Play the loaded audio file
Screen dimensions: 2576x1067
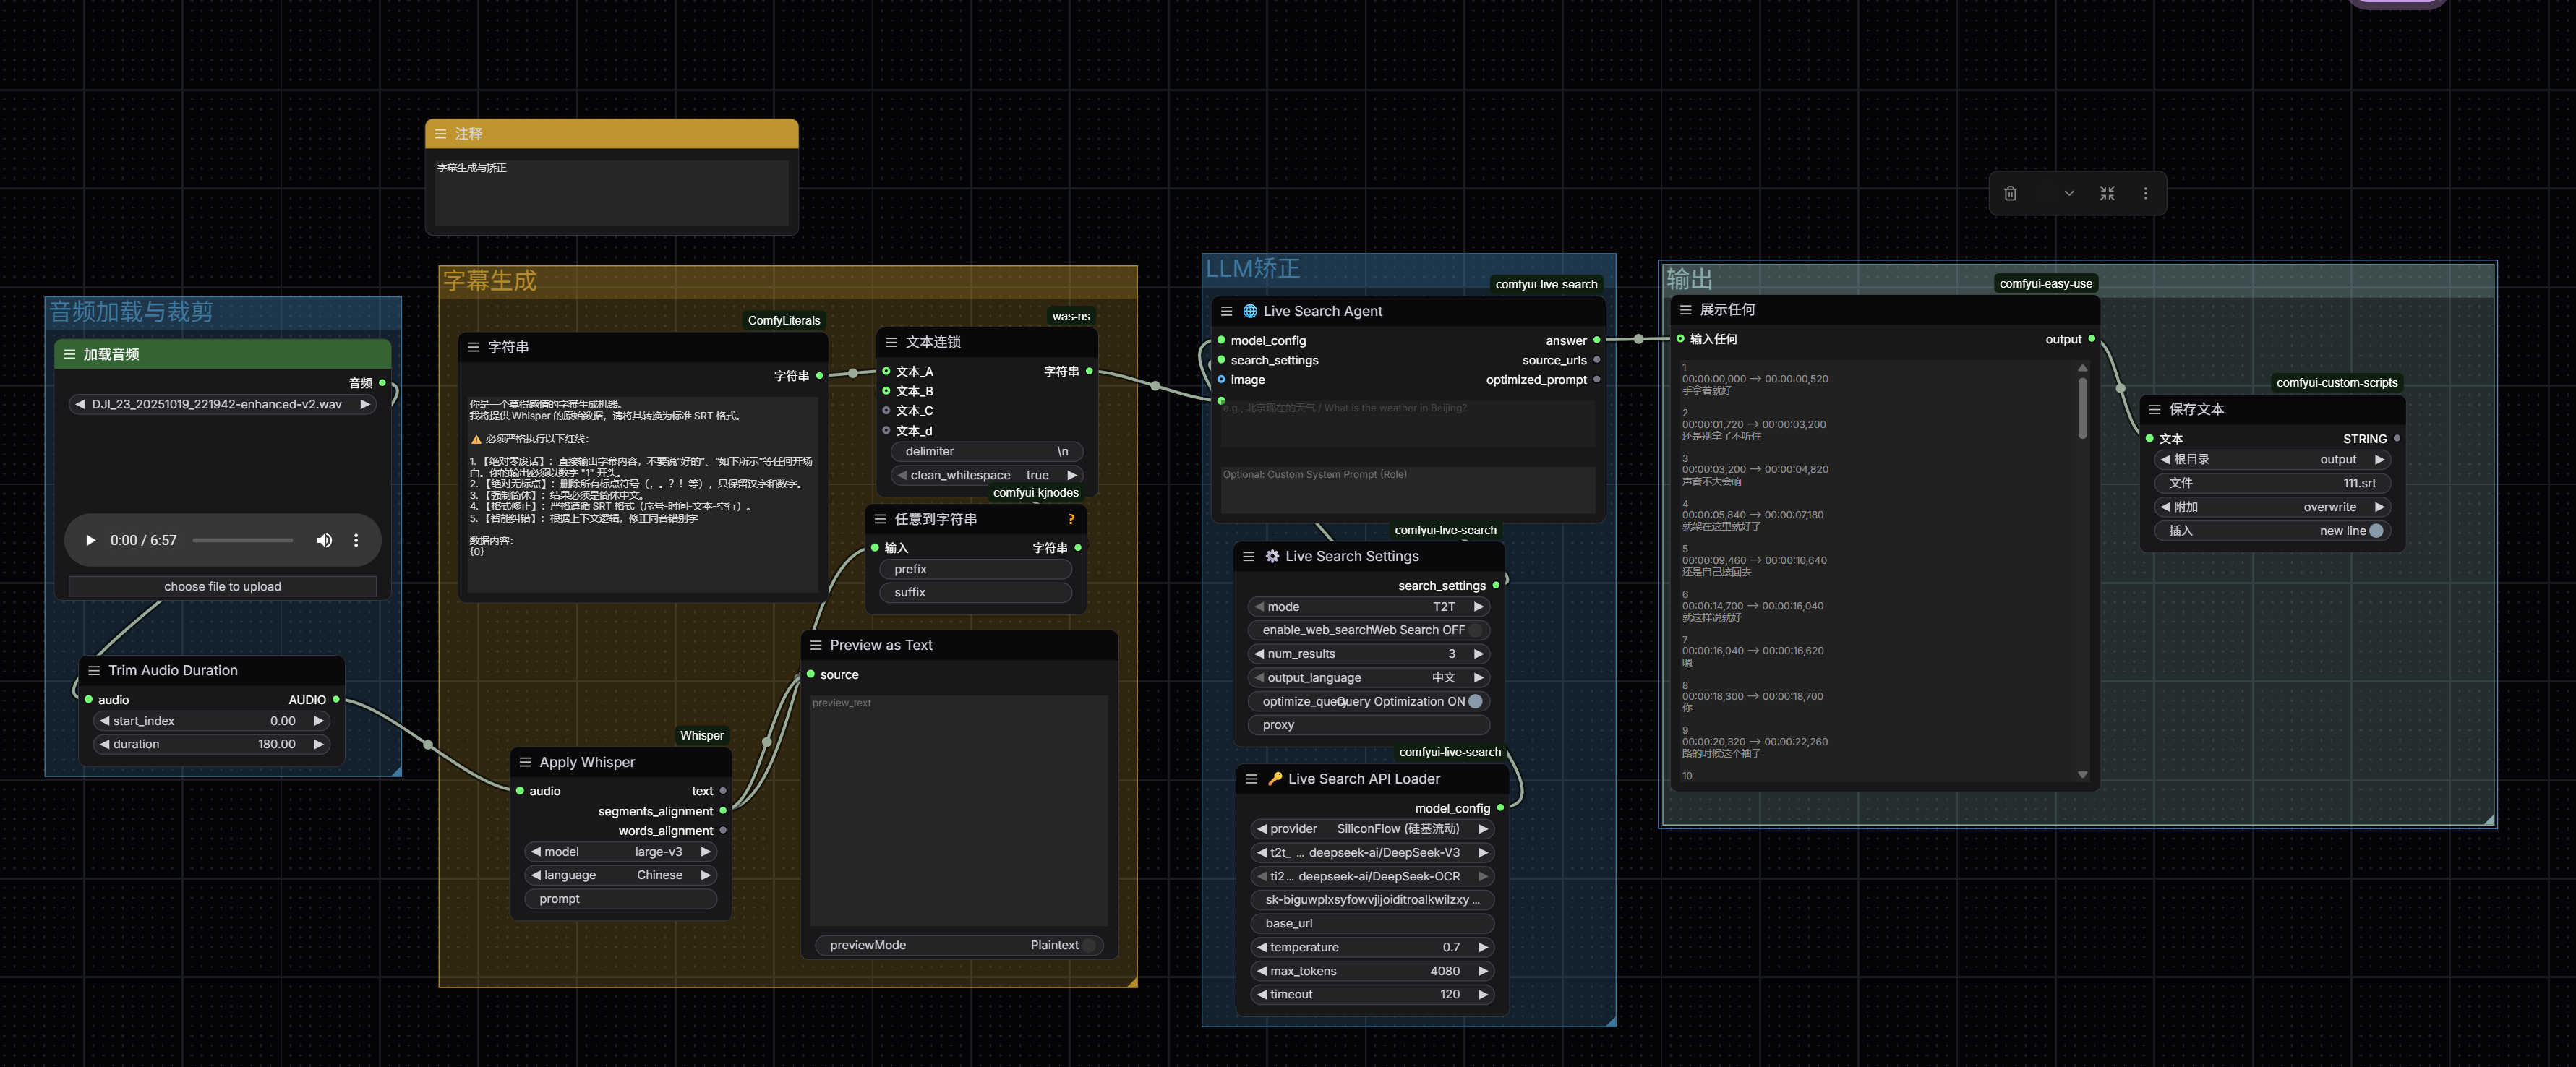(x=90, y=540)
